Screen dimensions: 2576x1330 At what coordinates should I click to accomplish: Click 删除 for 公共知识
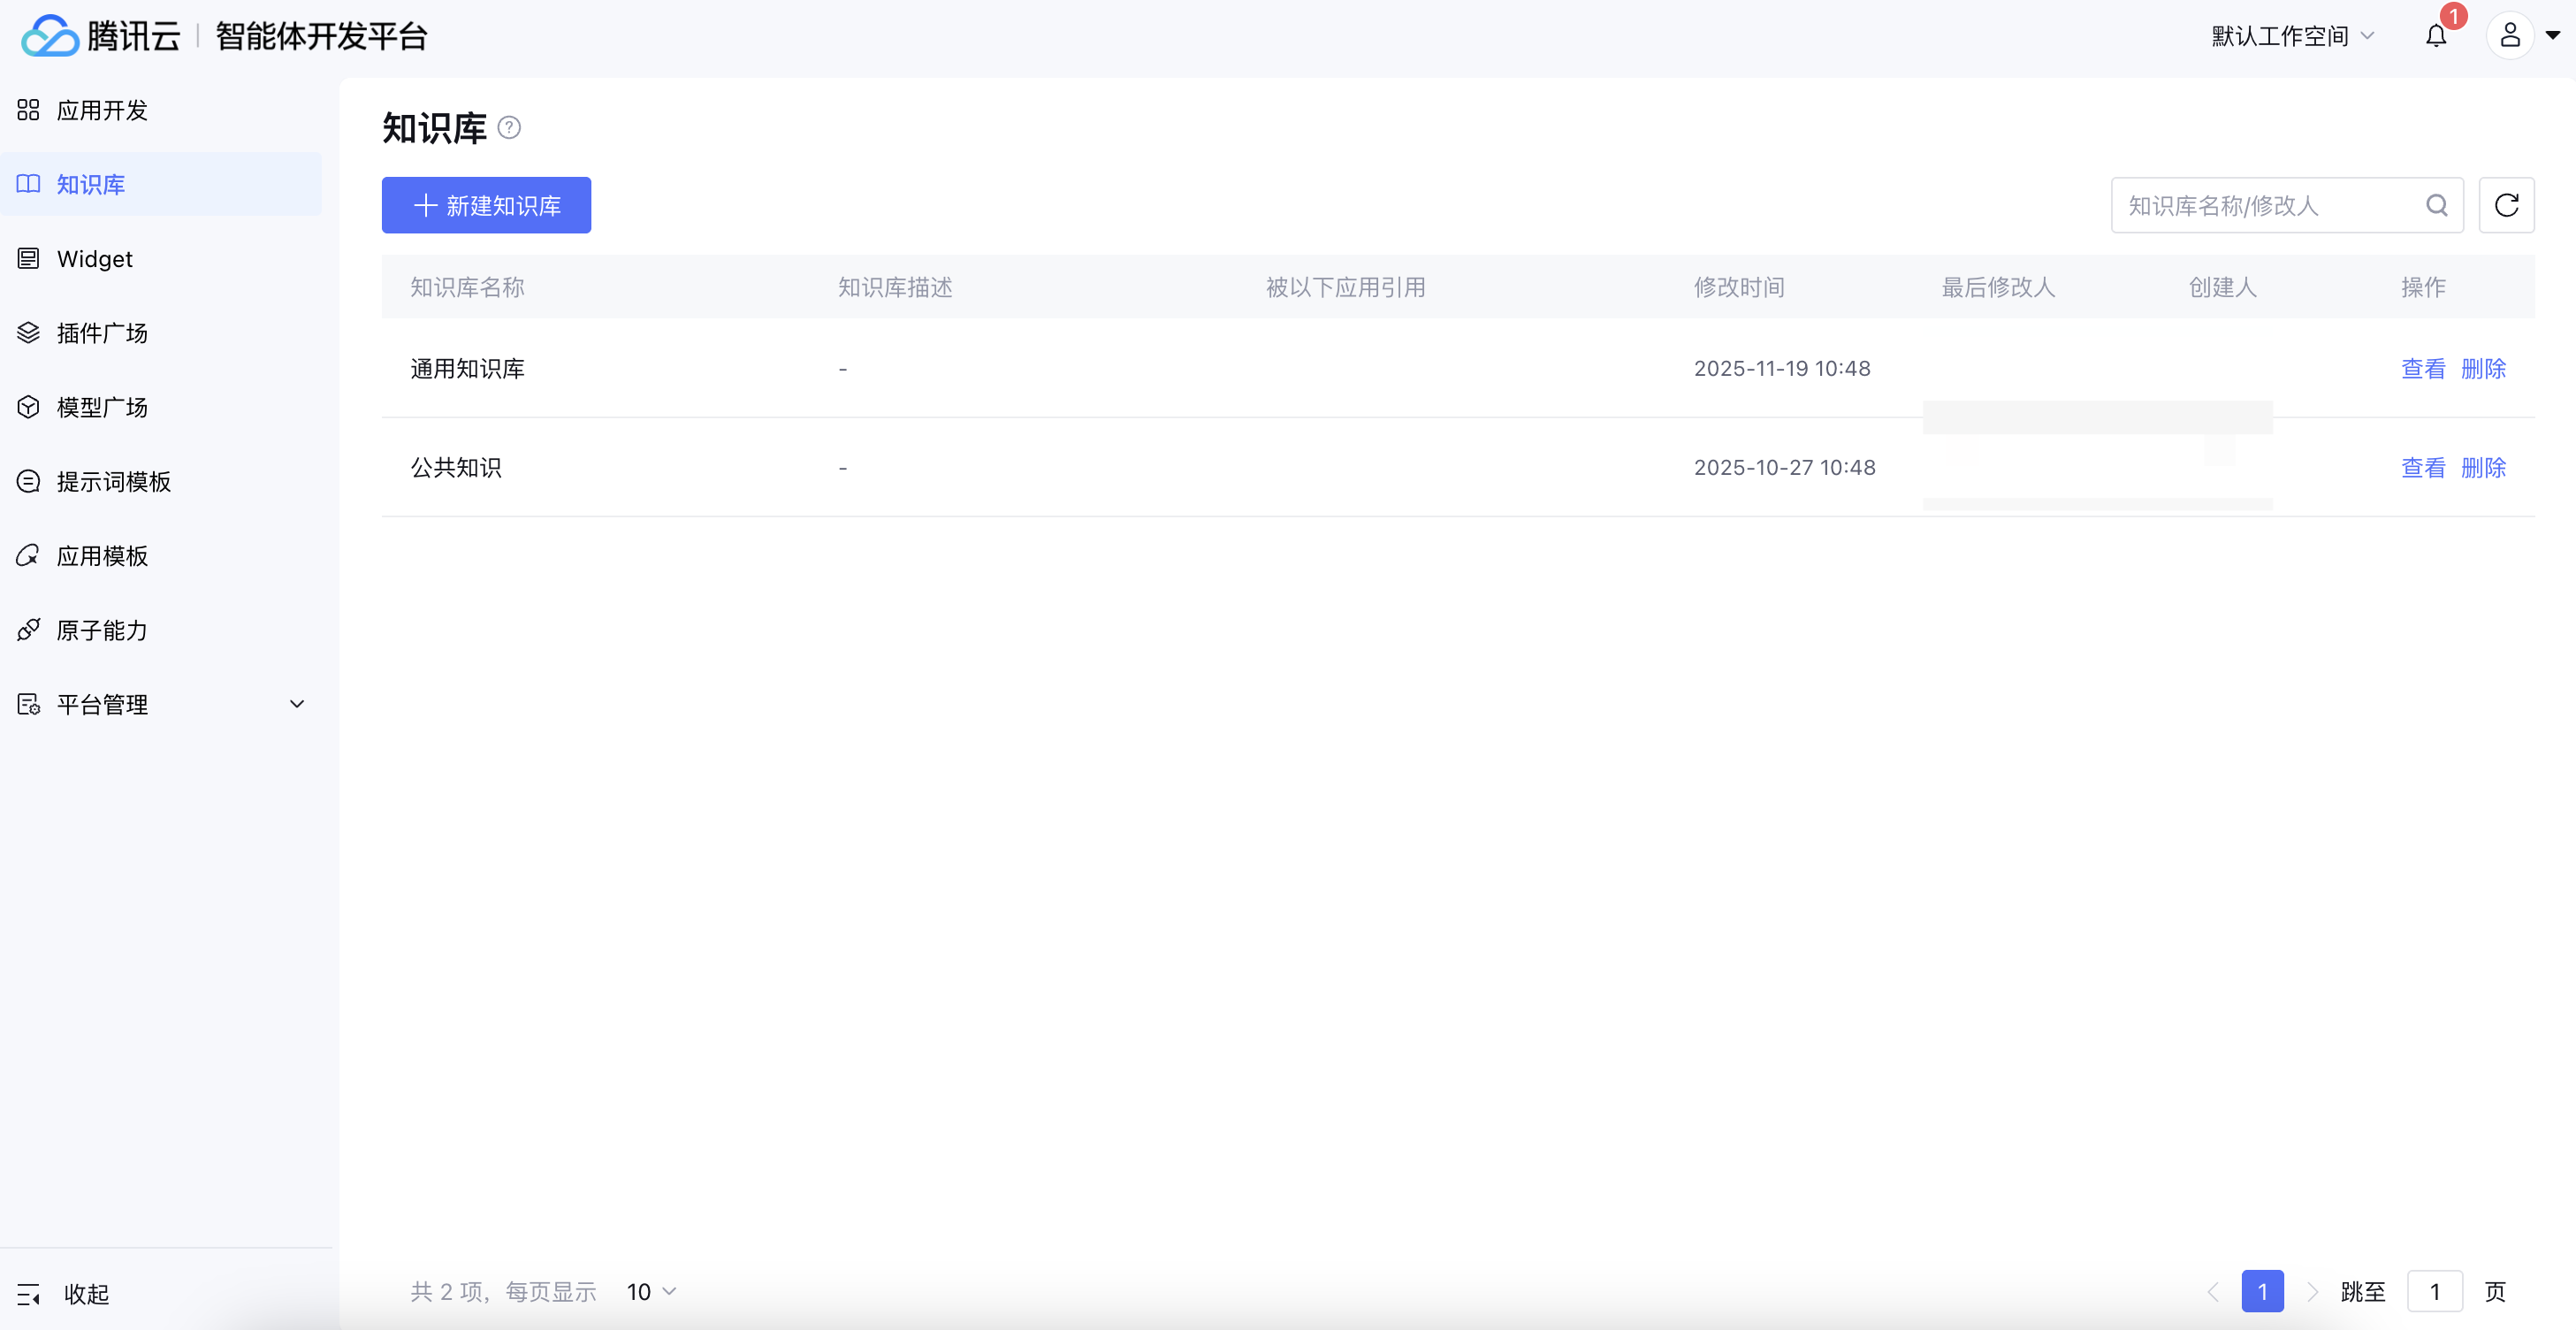(x=2482, y=468)
